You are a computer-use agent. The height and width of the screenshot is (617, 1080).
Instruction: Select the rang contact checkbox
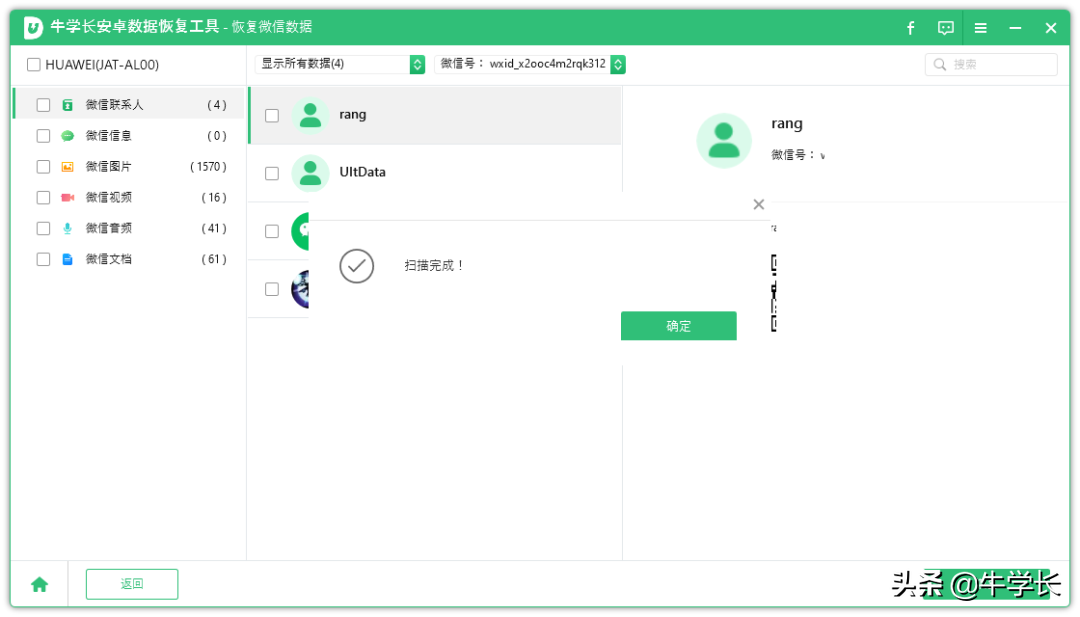pos(272,116)
